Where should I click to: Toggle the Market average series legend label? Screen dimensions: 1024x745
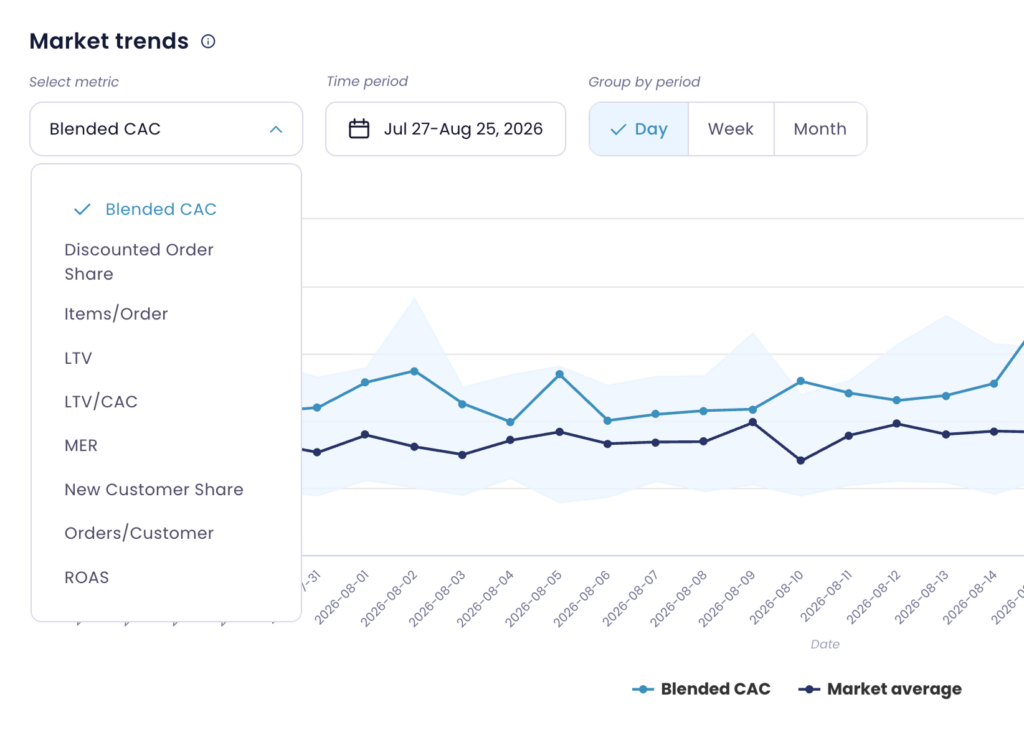[x=894, y=690]
